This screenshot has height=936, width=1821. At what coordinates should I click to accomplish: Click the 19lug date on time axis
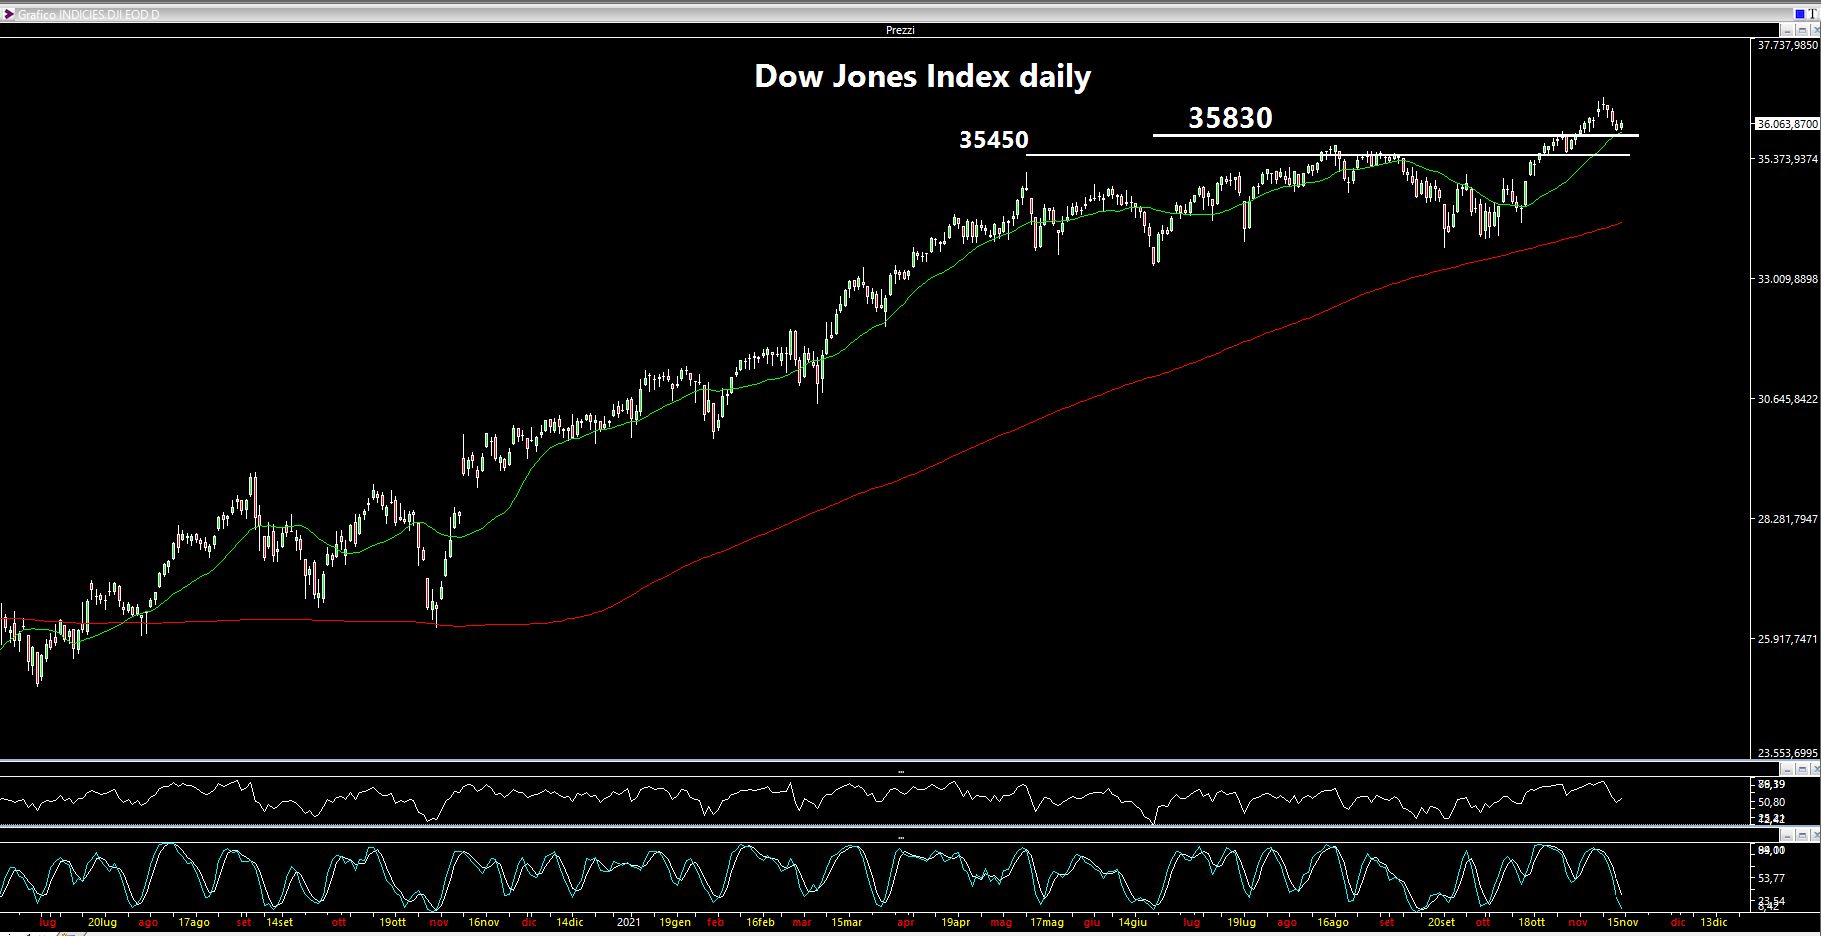point(1241,922)
